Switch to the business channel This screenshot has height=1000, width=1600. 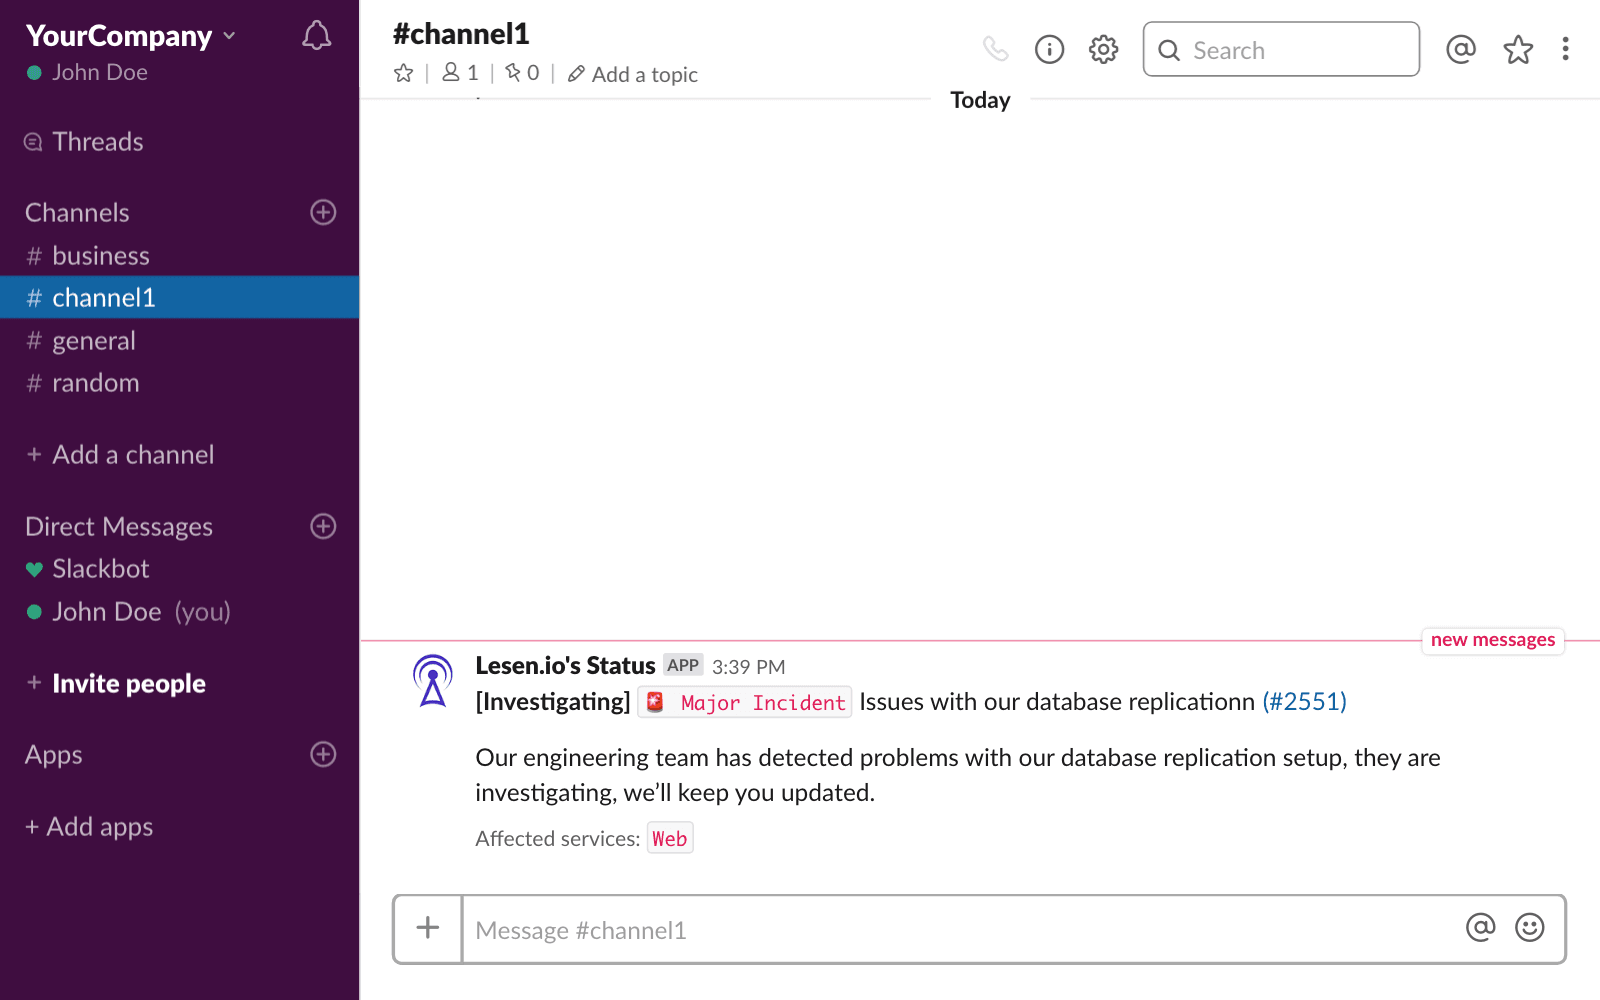(180, 256)
